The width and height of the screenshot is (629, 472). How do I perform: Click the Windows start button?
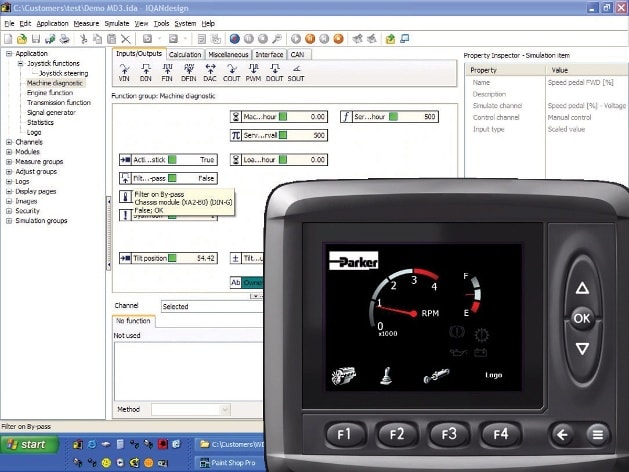(30, 444)
